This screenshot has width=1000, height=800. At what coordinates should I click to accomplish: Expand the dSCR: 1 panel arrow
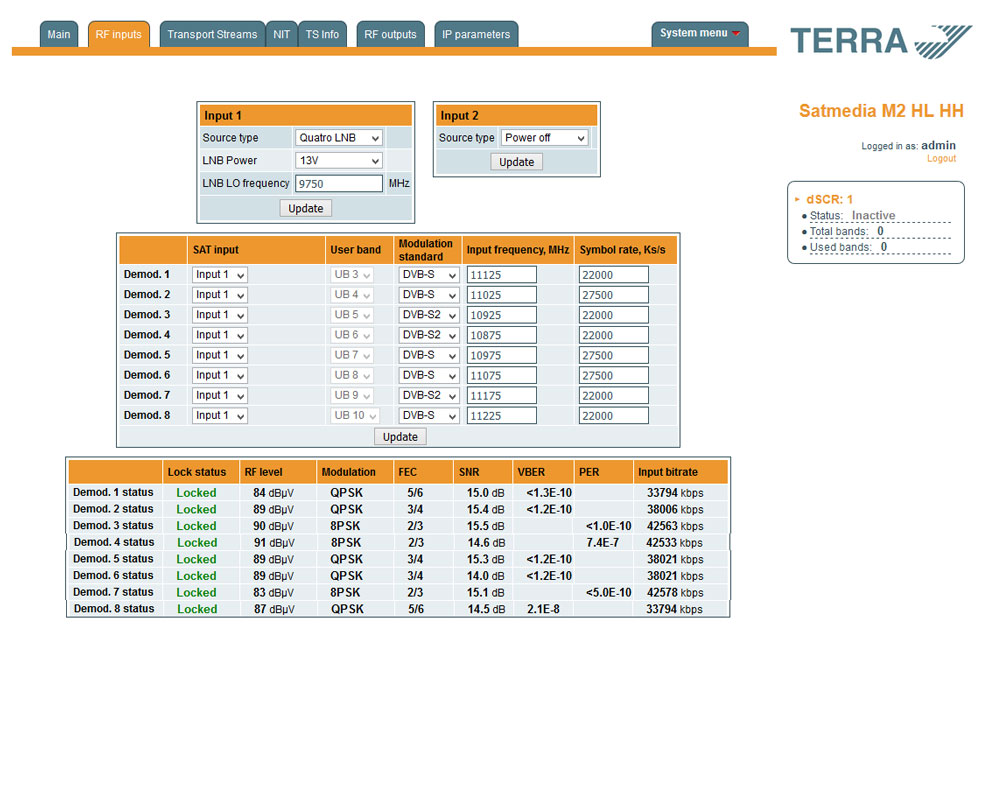tap(797, 199)
